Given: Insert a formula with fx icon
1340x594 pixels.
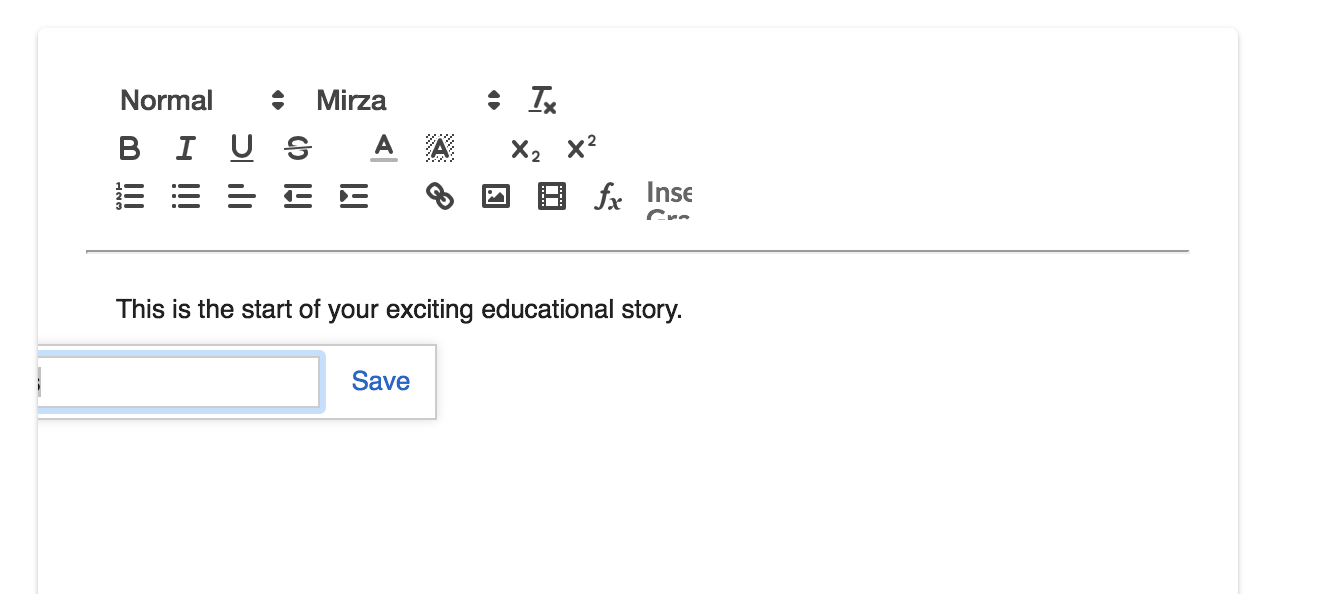Looking at the screenshot, I should [608, 196].
